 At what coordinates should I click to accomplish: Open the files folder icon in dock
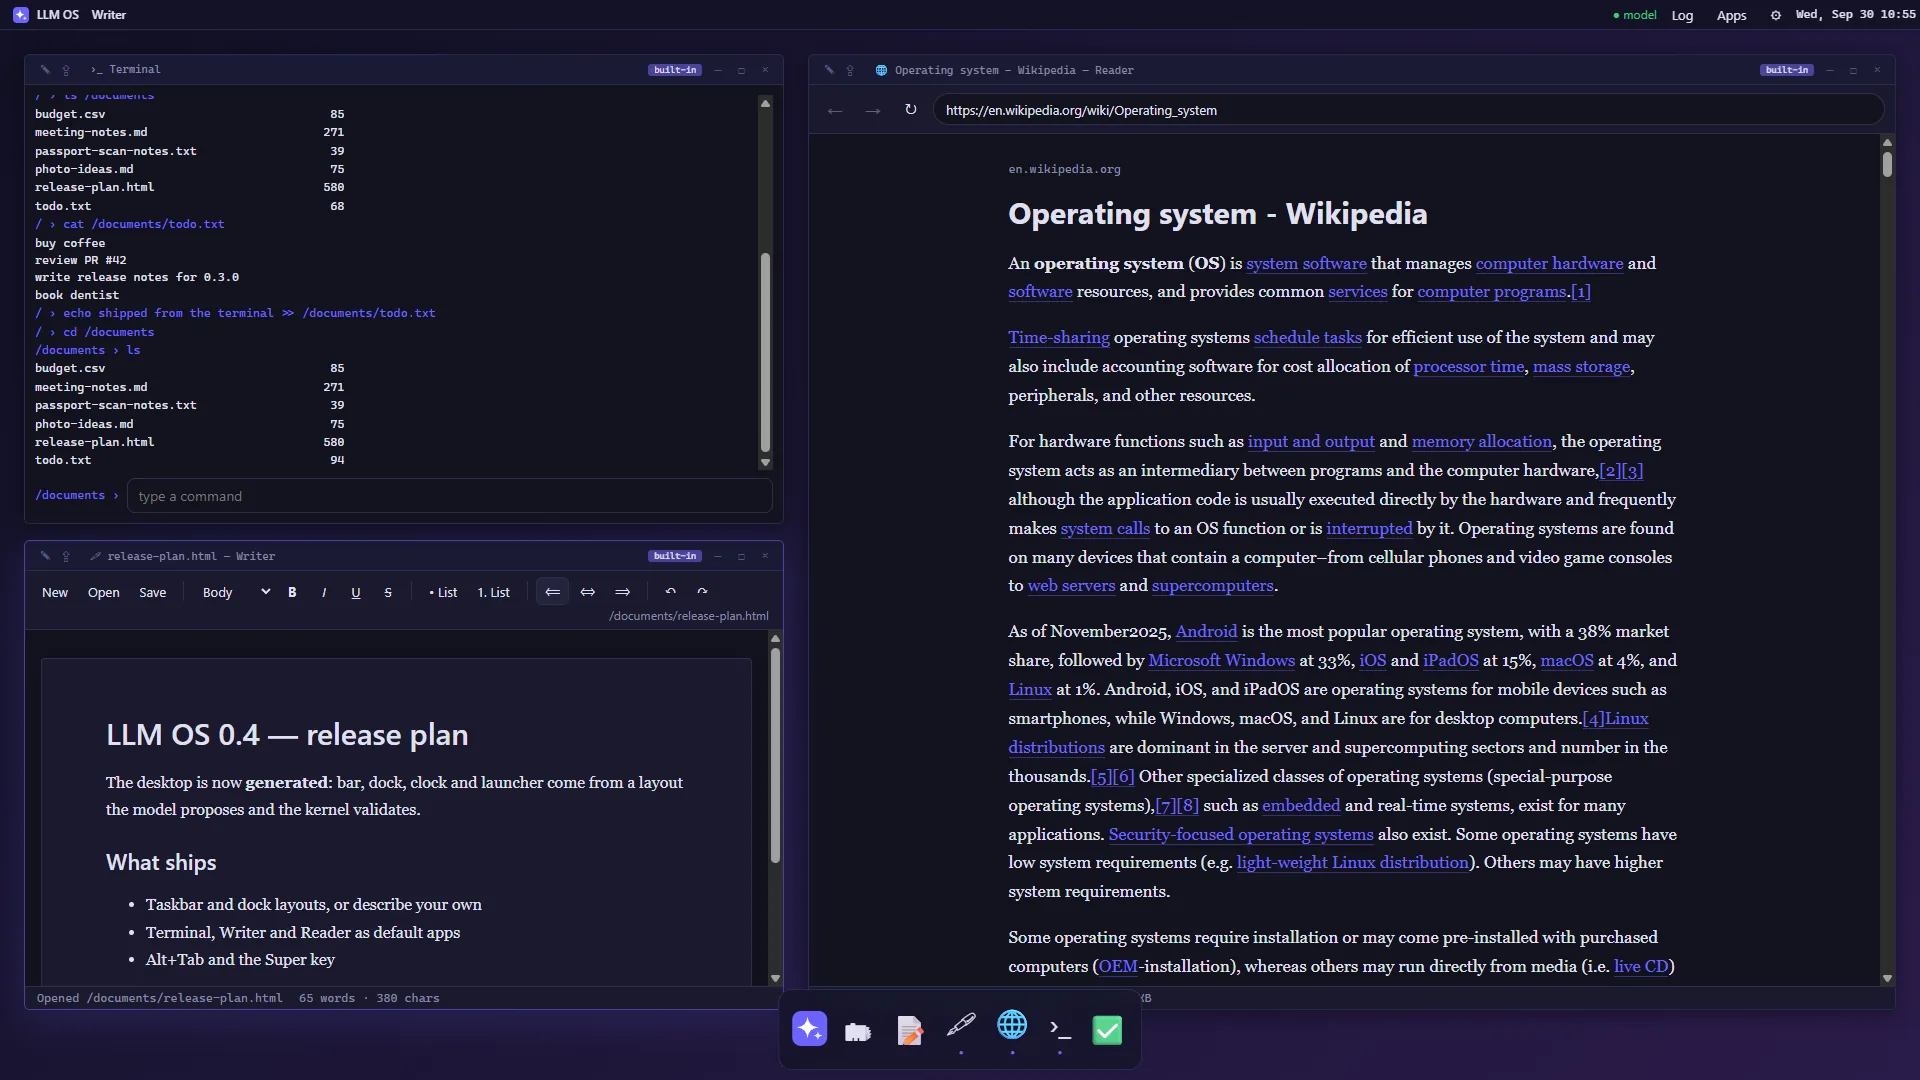click(x=858, y=1031)
